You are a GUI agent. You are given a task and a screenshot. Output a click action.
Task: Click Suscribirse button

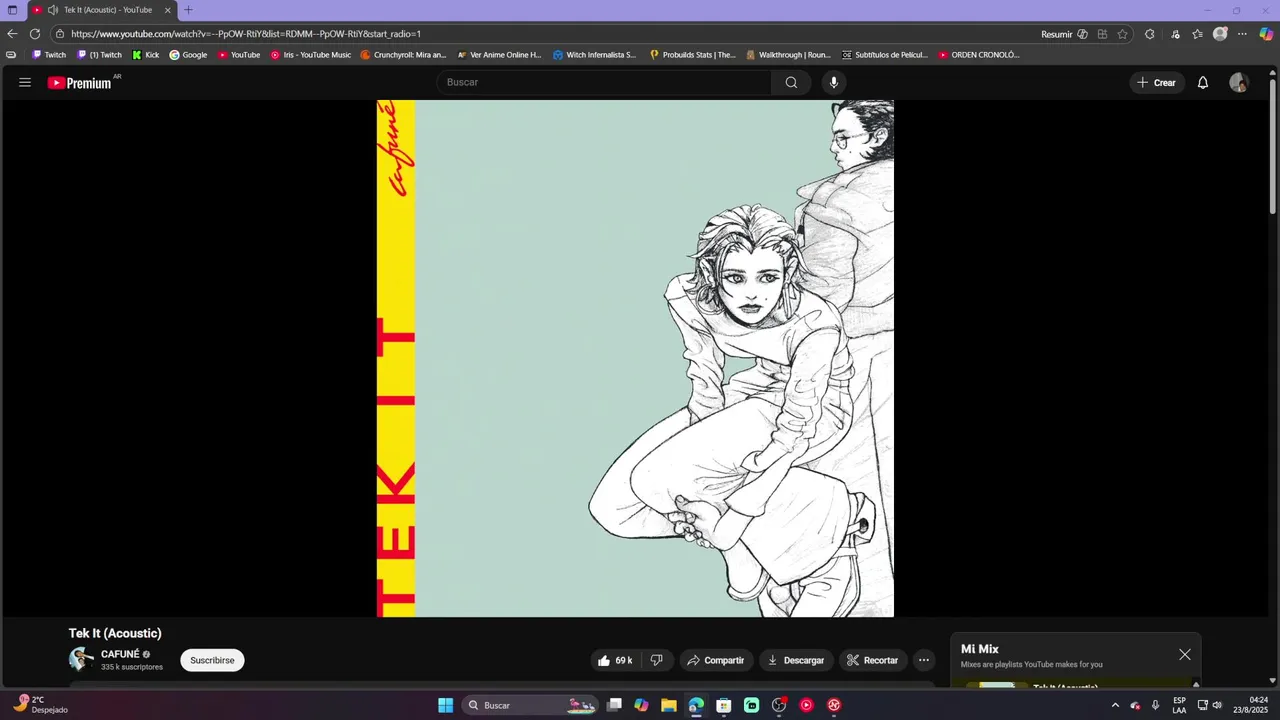tap(212, 660)
